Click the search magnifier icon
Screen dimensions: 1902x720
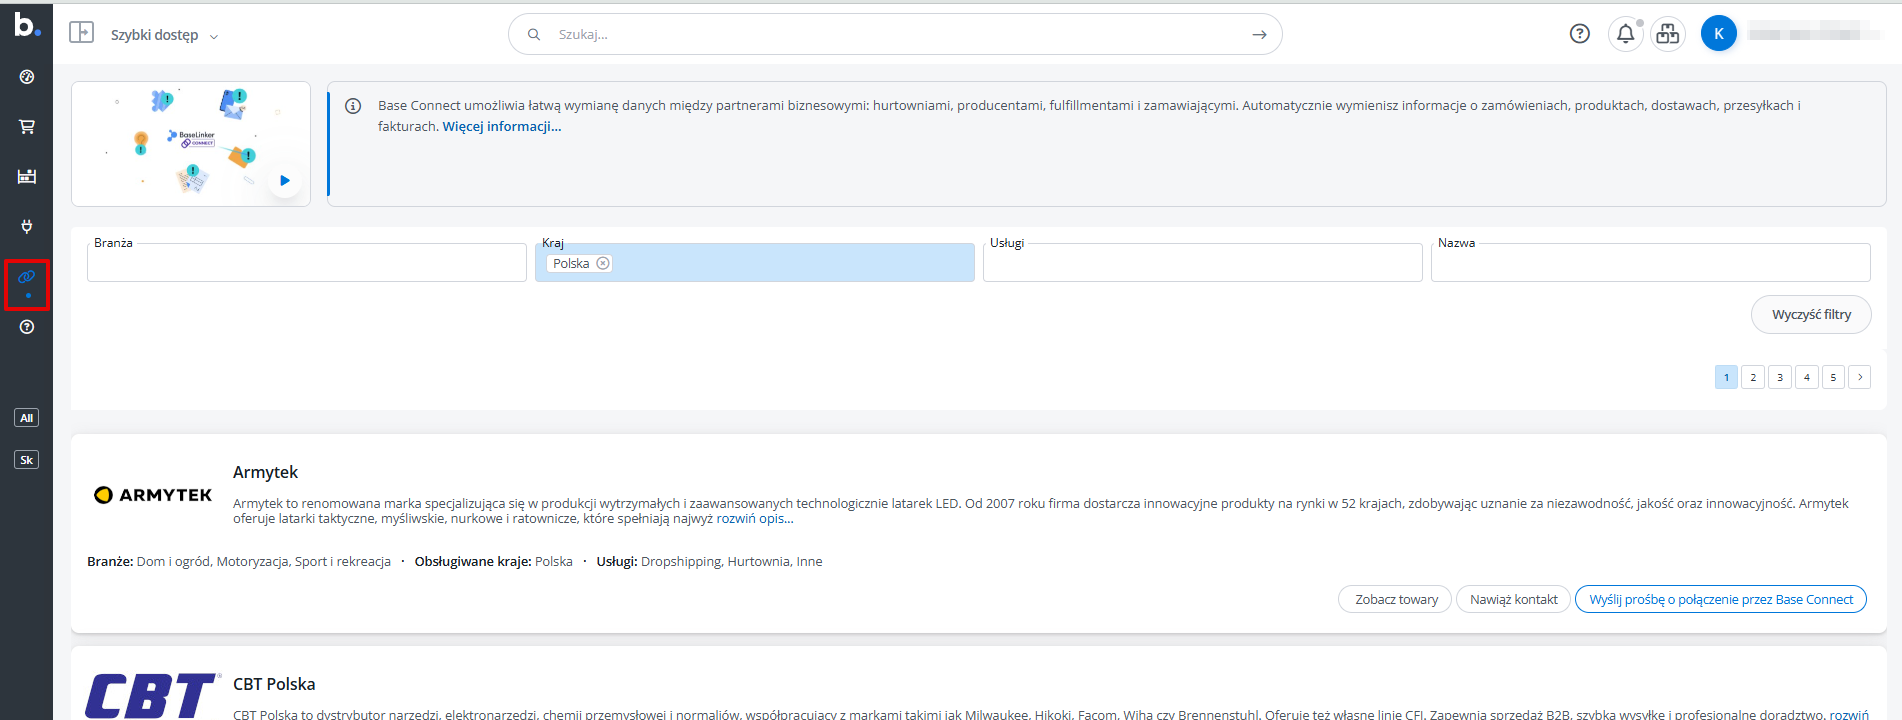534,34
